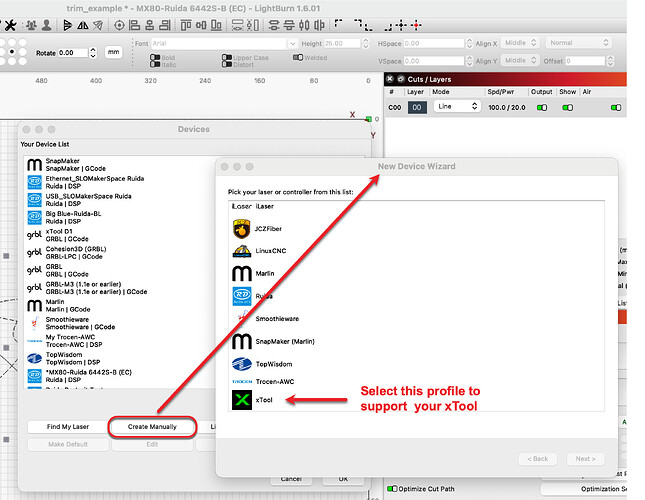Click Next in New Device Wizard
Viewport: 645px width, 500px height.
point(585,459)
